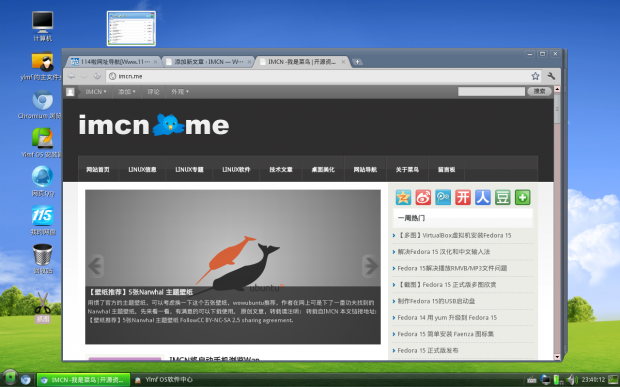Share via the blue Tencent Weibo icon
620x387 pixels.
click(x=443, y=197)
